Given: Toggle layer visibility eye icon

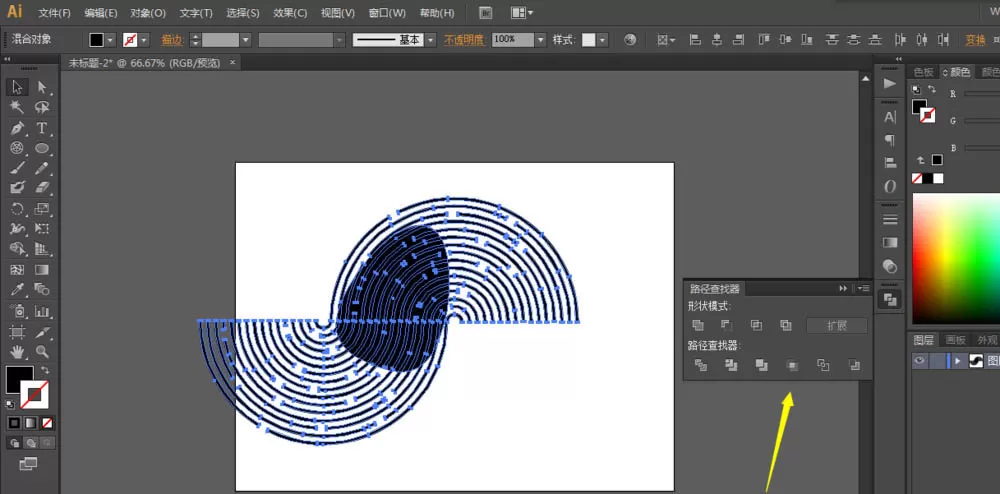Looking at the screenshot, I should point(919,361).
